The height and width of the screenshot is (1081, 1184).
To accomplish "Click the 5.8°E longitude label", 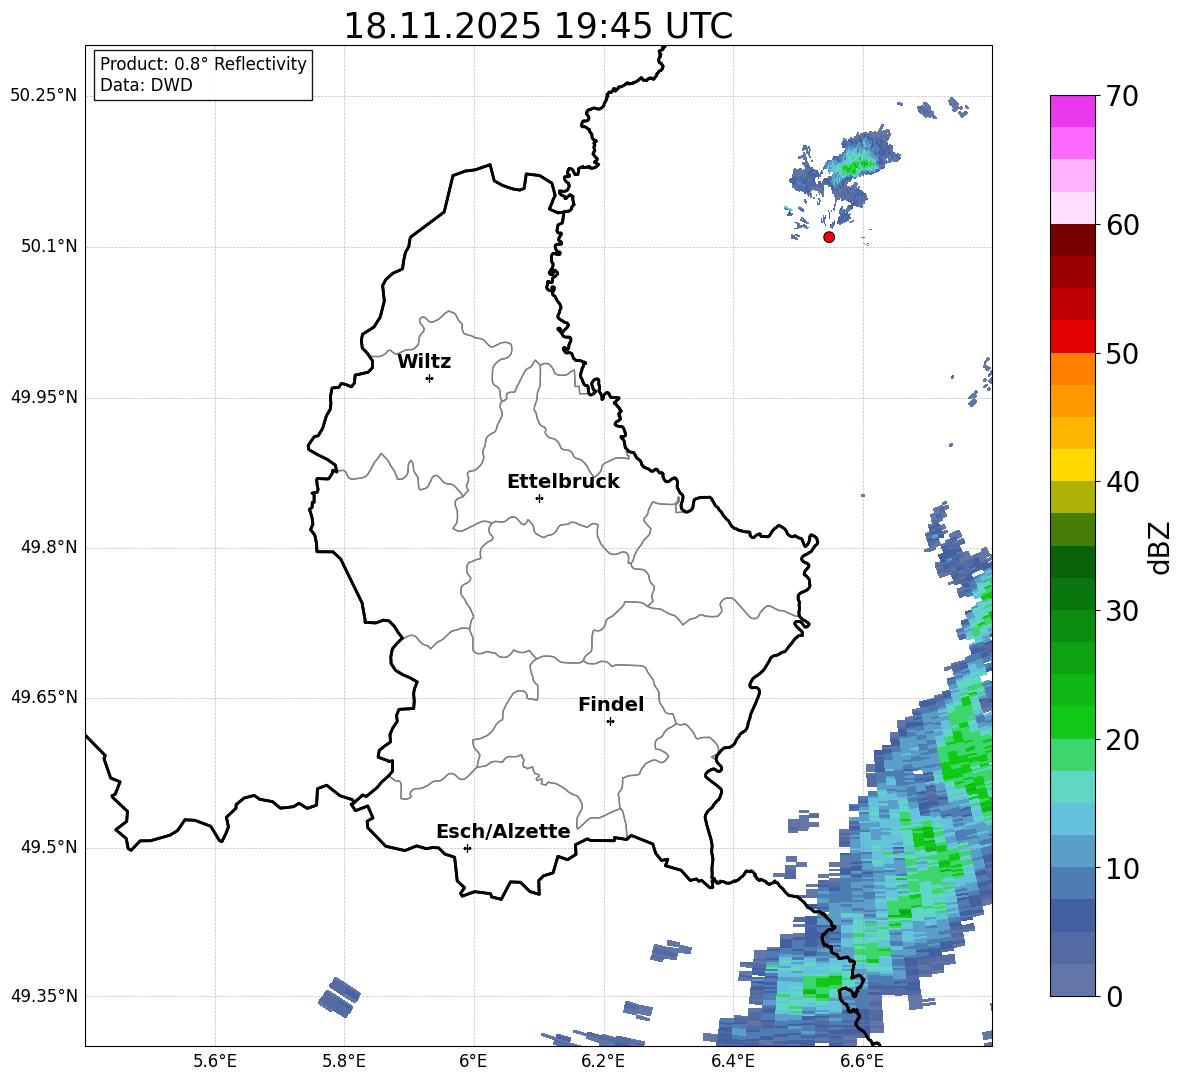I will point(344,1061).
